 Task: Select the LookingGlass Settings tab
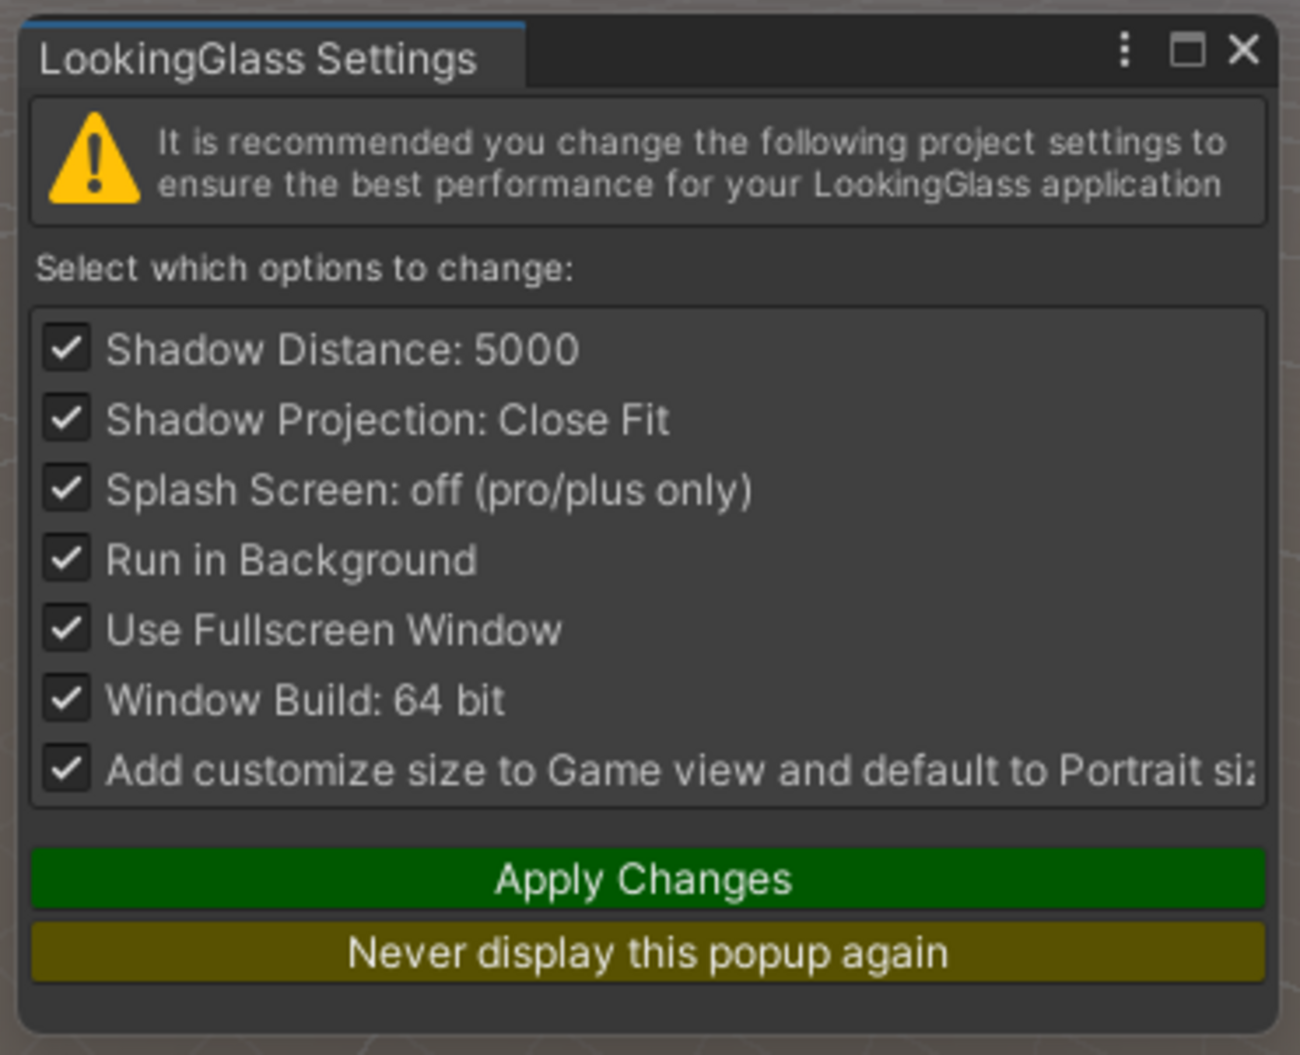pyautogui.click(x=258, y=59)
